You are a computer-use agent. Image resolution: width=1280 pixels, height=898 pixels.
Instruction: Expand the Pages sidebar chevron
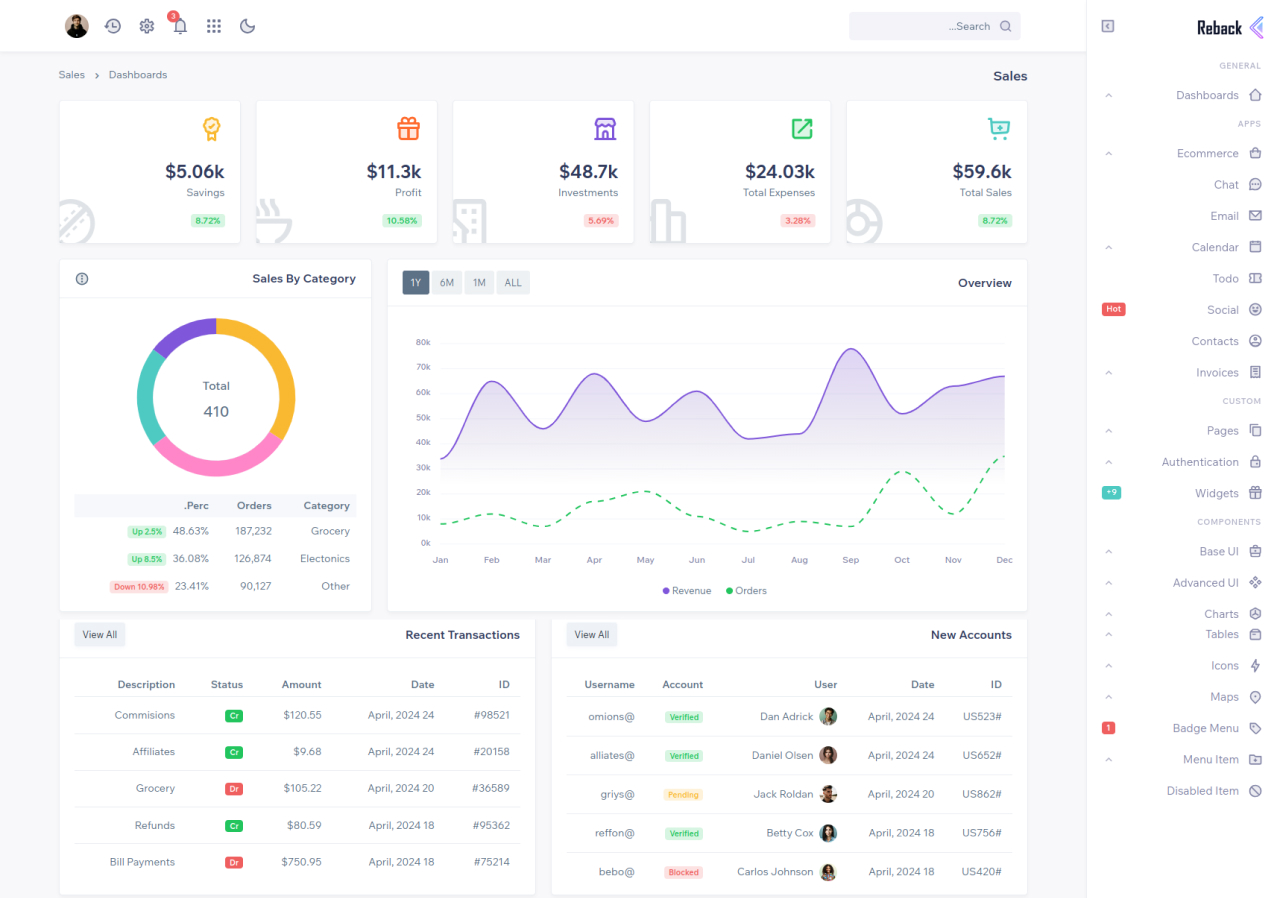coord(1108,431)
